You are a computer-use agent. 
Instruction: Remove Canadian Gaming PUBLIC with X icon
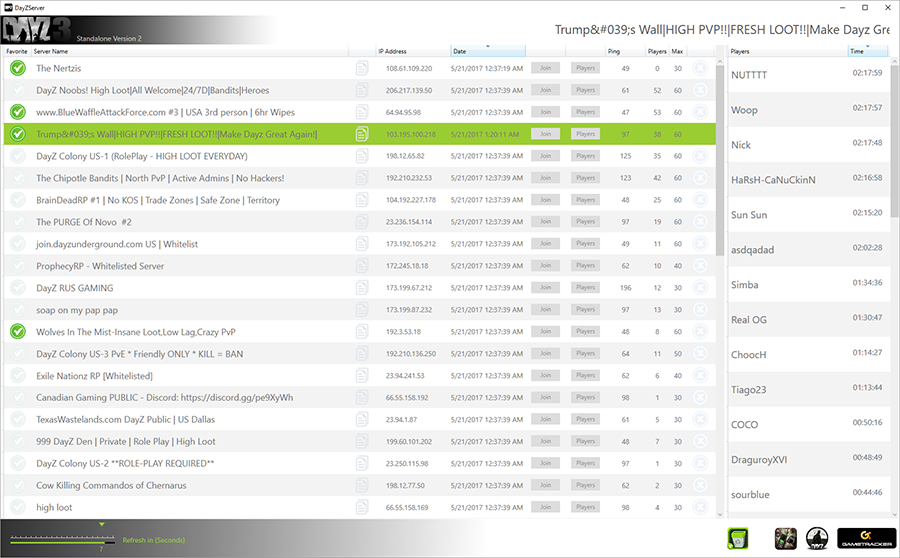(700, 398)
